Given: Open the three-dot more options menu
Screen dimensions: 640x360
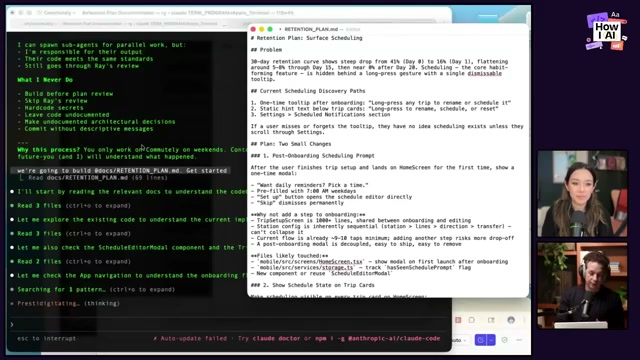Looking at the screenshot, I should click(x=519, y=340).
